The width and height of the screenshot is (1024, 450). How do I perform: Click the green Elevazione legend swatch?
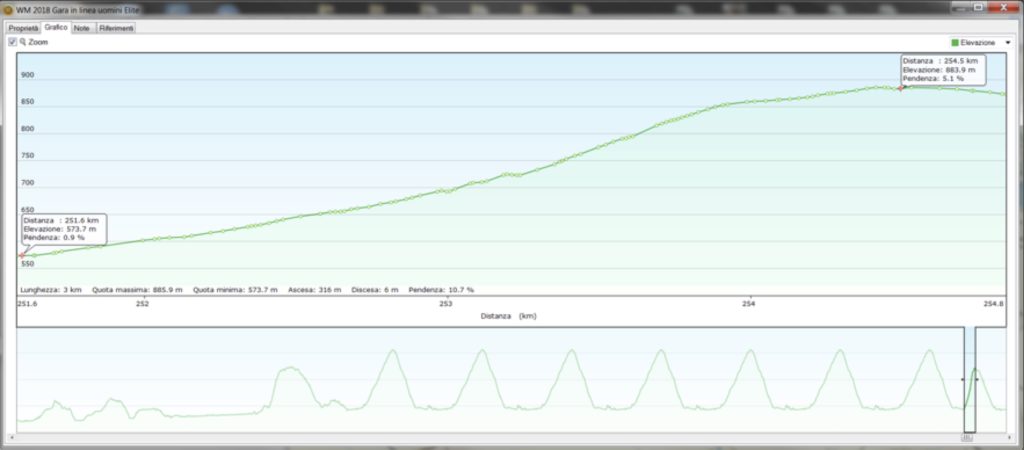click(x=955, y=42)
